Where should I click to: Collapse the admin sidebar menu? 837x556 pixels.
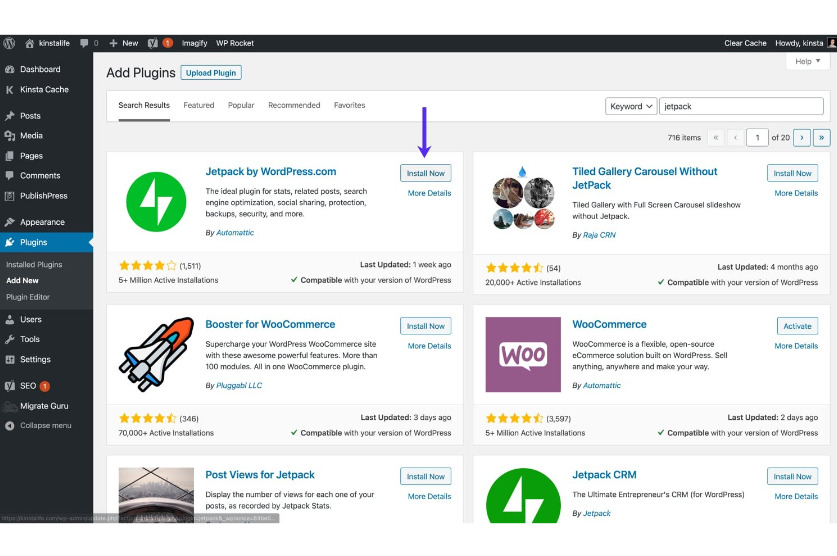(45, 425)
